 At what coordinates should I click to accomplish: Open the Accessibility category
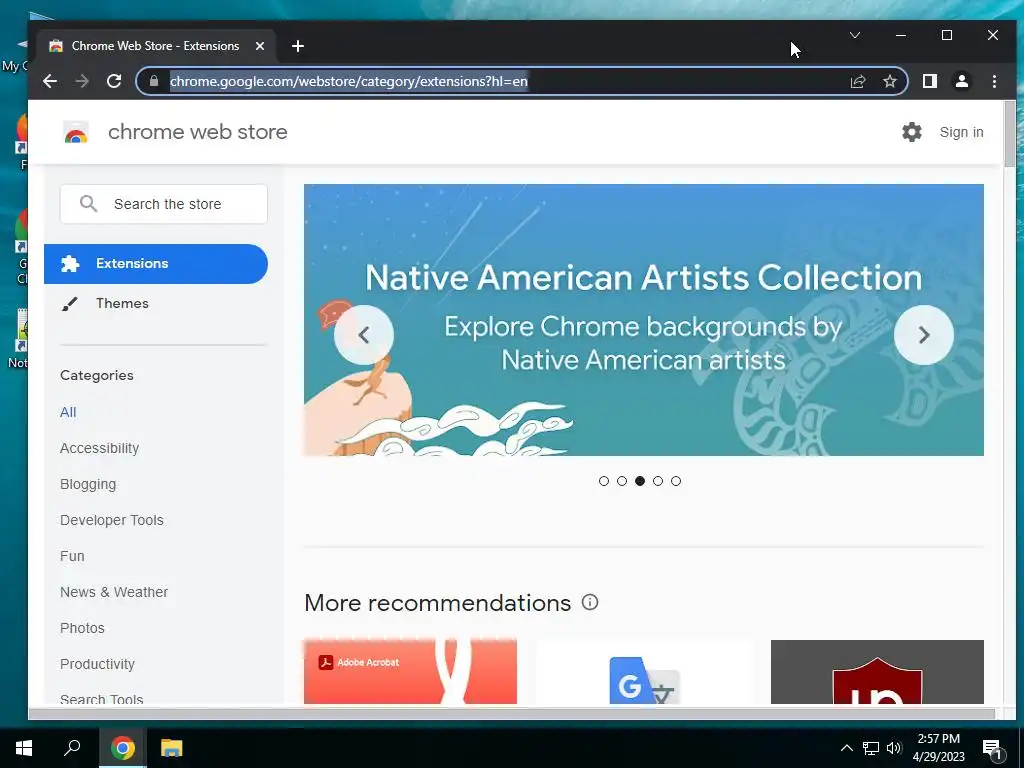click(x=99, y=448)
